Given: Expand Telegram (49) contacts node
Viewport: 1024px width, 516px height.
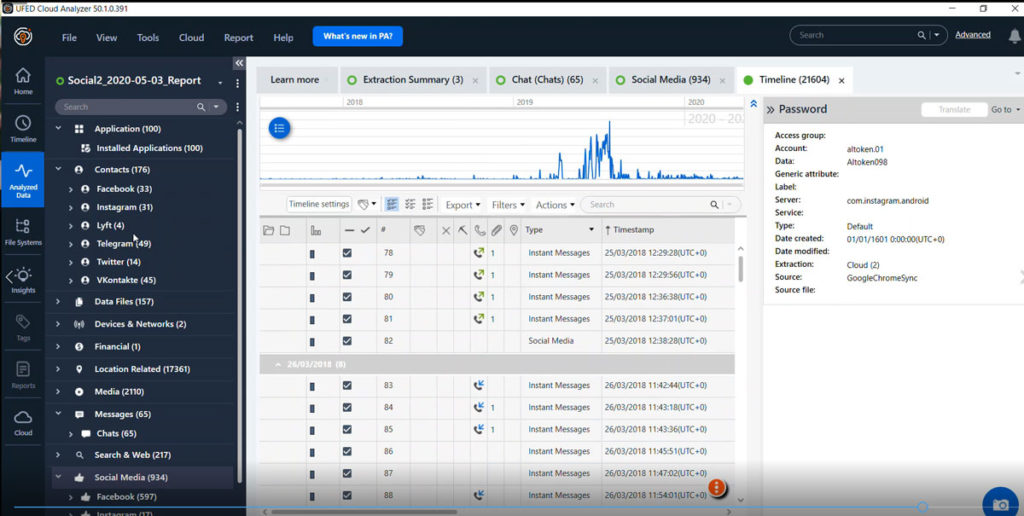Looking at the screenshot, I should tap(71, 244).
